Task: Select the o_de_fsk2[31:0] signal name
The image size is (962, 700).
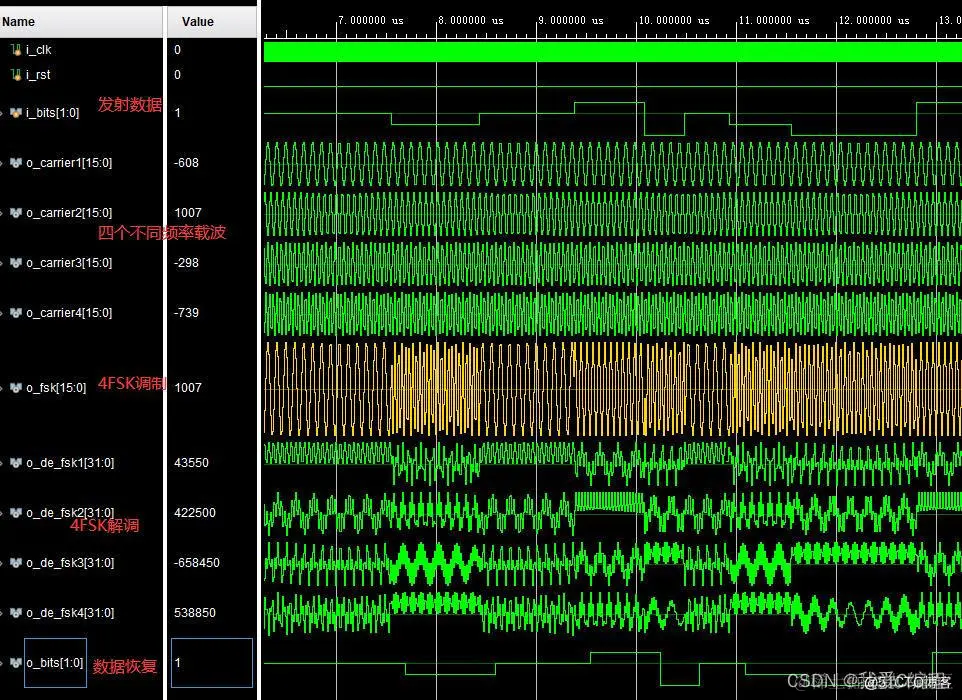Action: click(70, 513)
